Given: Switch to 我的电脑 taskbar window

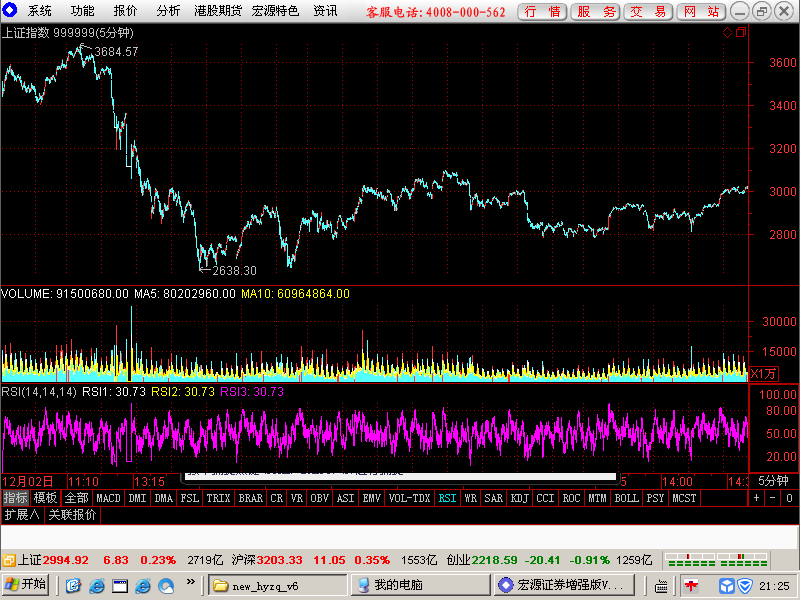Looking at the screenshot, I should click(420, 585).
